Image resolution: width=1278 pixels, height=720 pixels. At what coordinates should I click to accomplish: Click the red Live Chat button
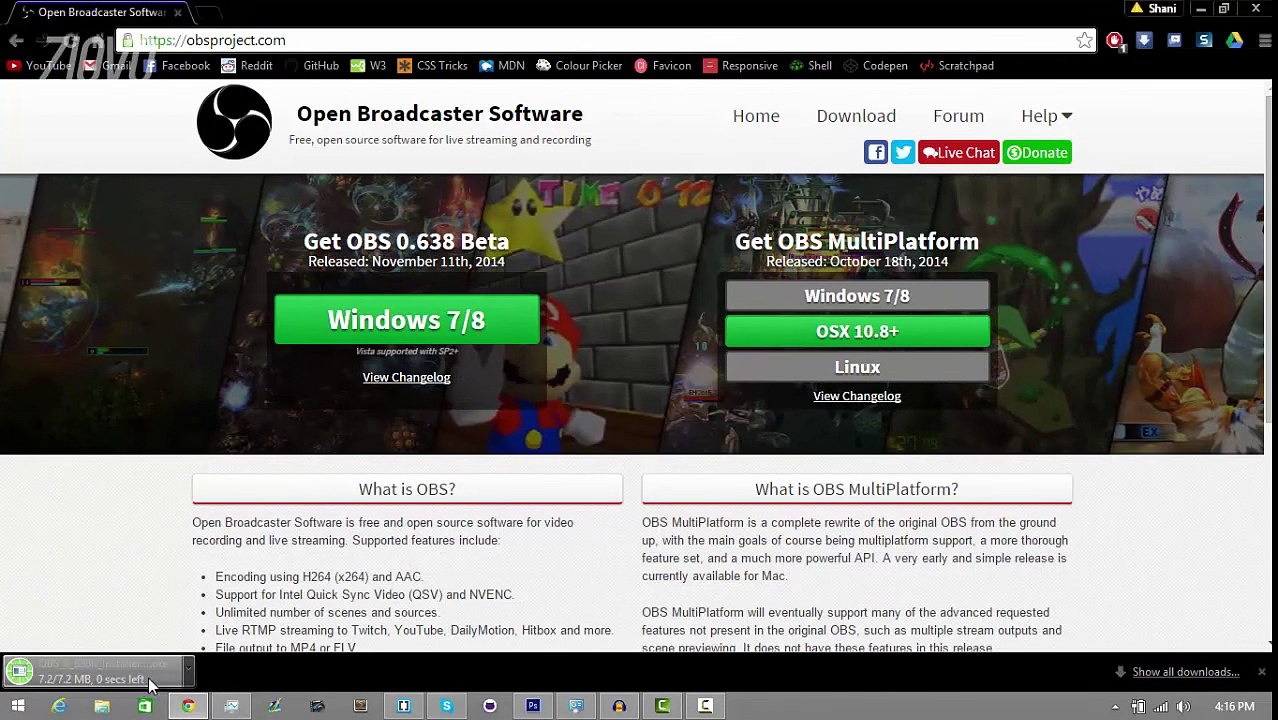tap(958, 152)
